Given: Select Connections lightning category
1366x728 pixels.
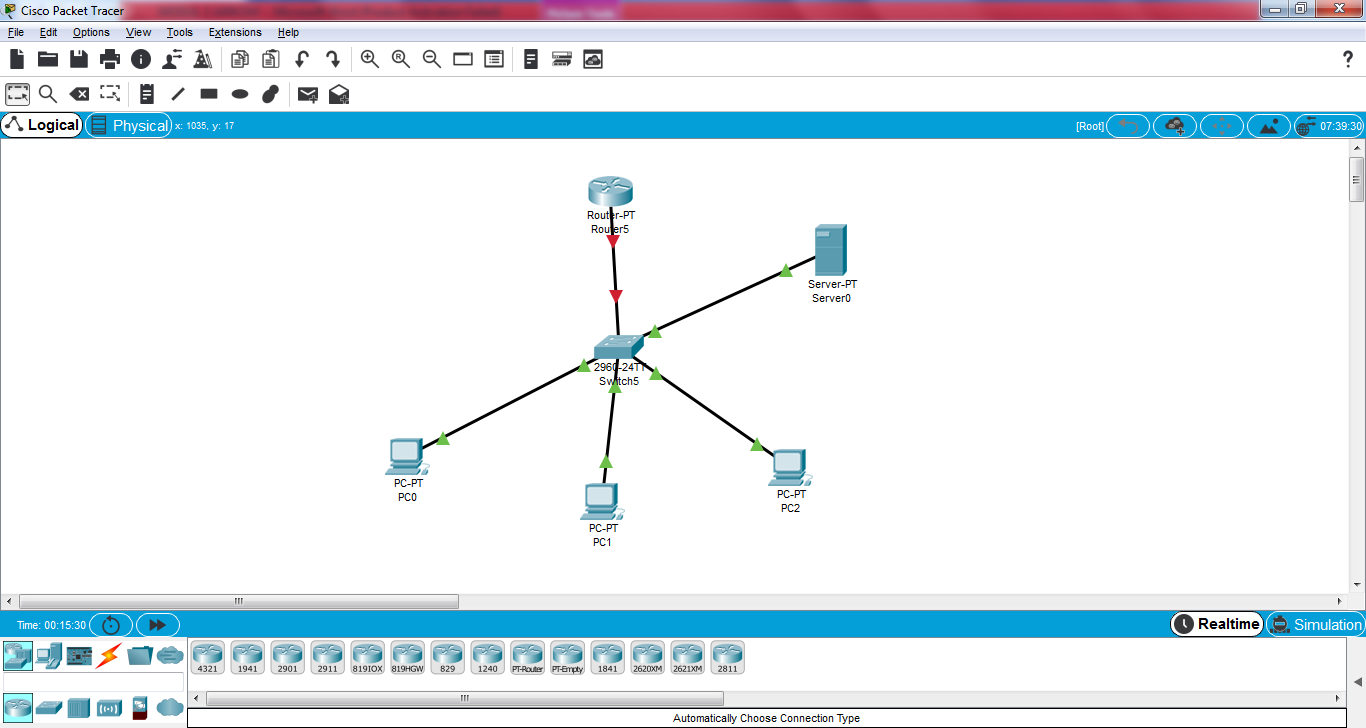Looking at the screenshot, I should (109, 656).
